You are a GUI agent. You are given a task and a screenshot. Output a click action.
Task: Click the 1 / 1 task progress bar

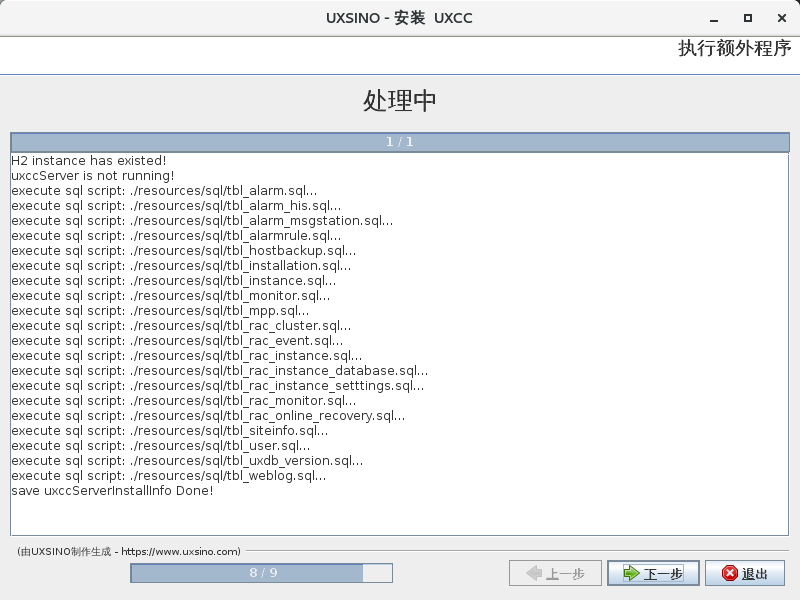pos(399,142)
